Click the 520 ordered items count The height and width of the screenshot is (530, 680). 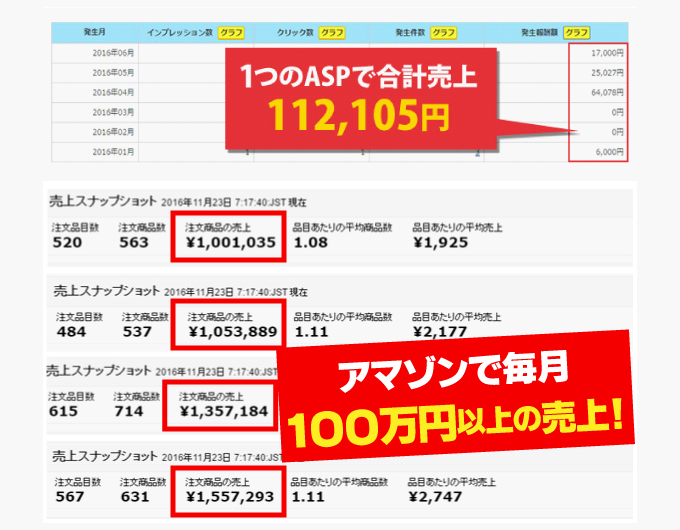coord(68,242)
